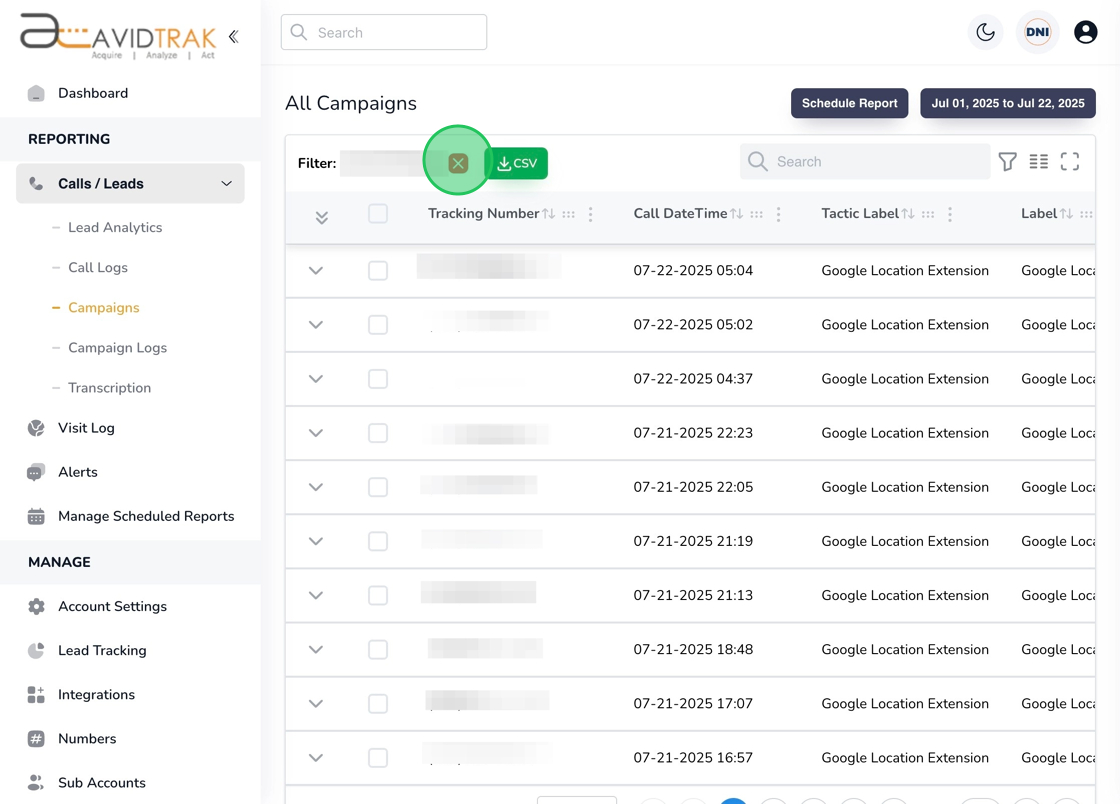This screenshot has height=804, width=1120.
Task: Open Transcription submenu item
Action: (x=109, y=388)
